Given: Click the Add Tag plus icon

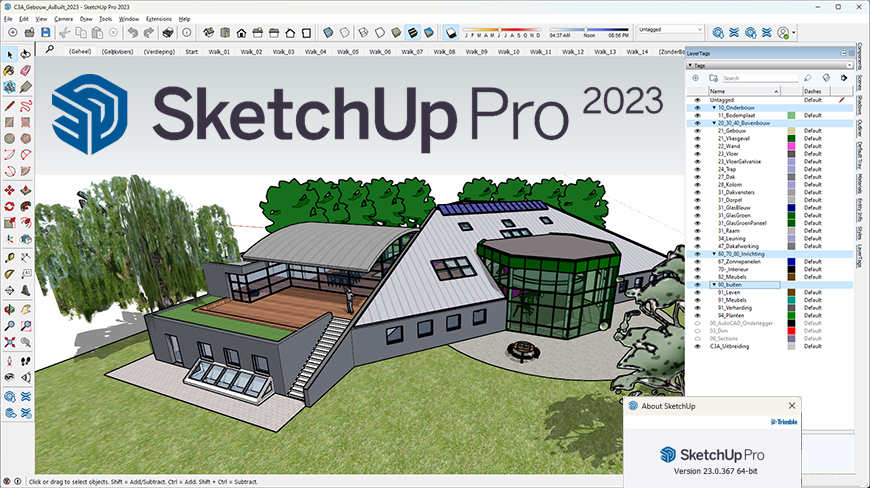Looking at the screenshot, I should [696, 77].
